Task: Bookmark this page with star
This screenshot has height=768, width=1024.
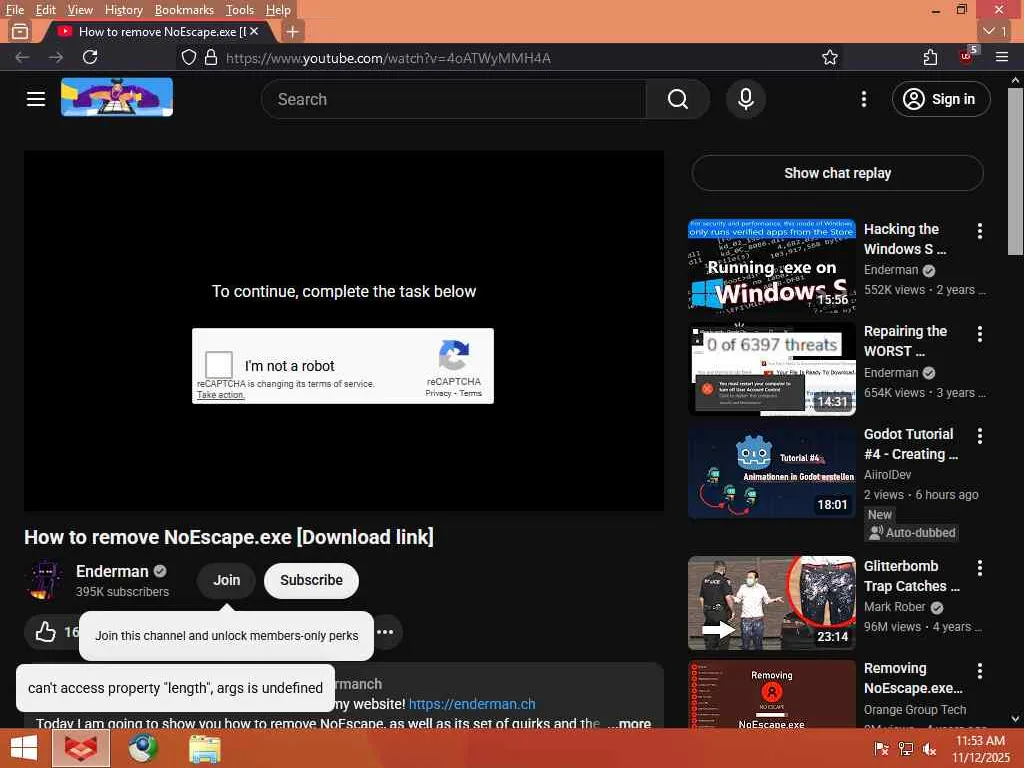Action: [829, 57]
